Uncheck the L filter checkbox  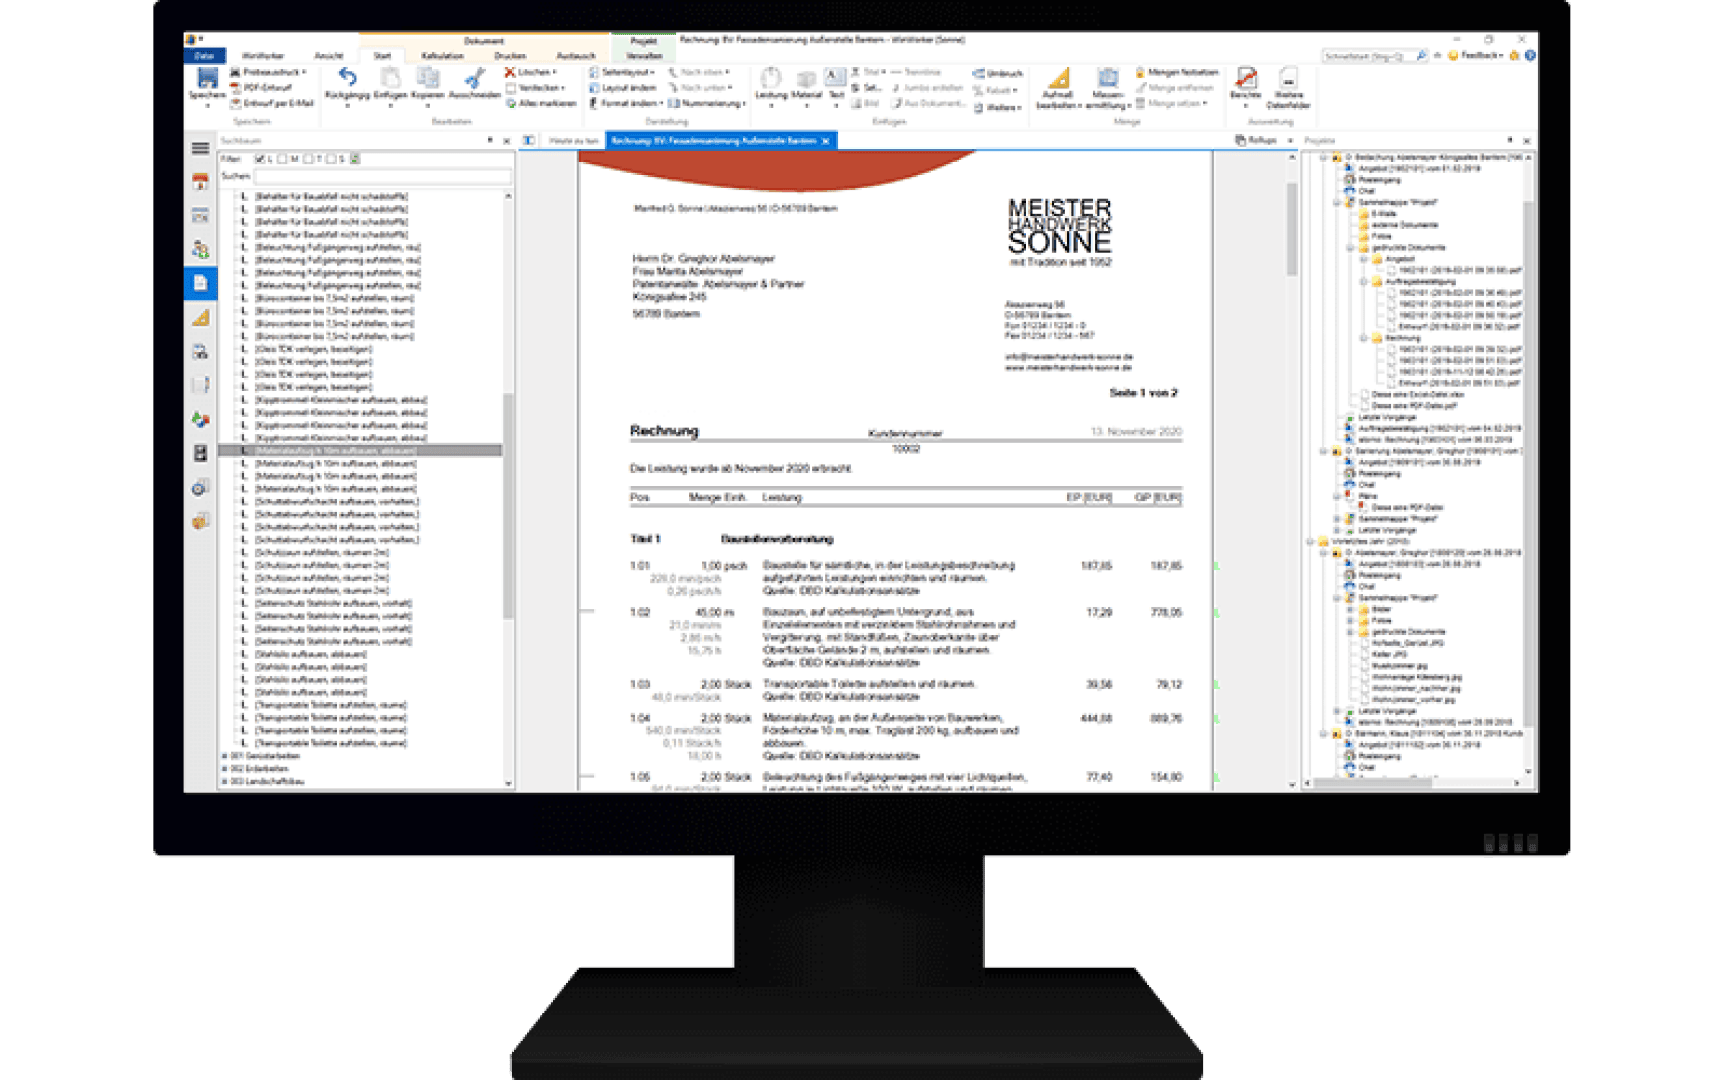260,159
